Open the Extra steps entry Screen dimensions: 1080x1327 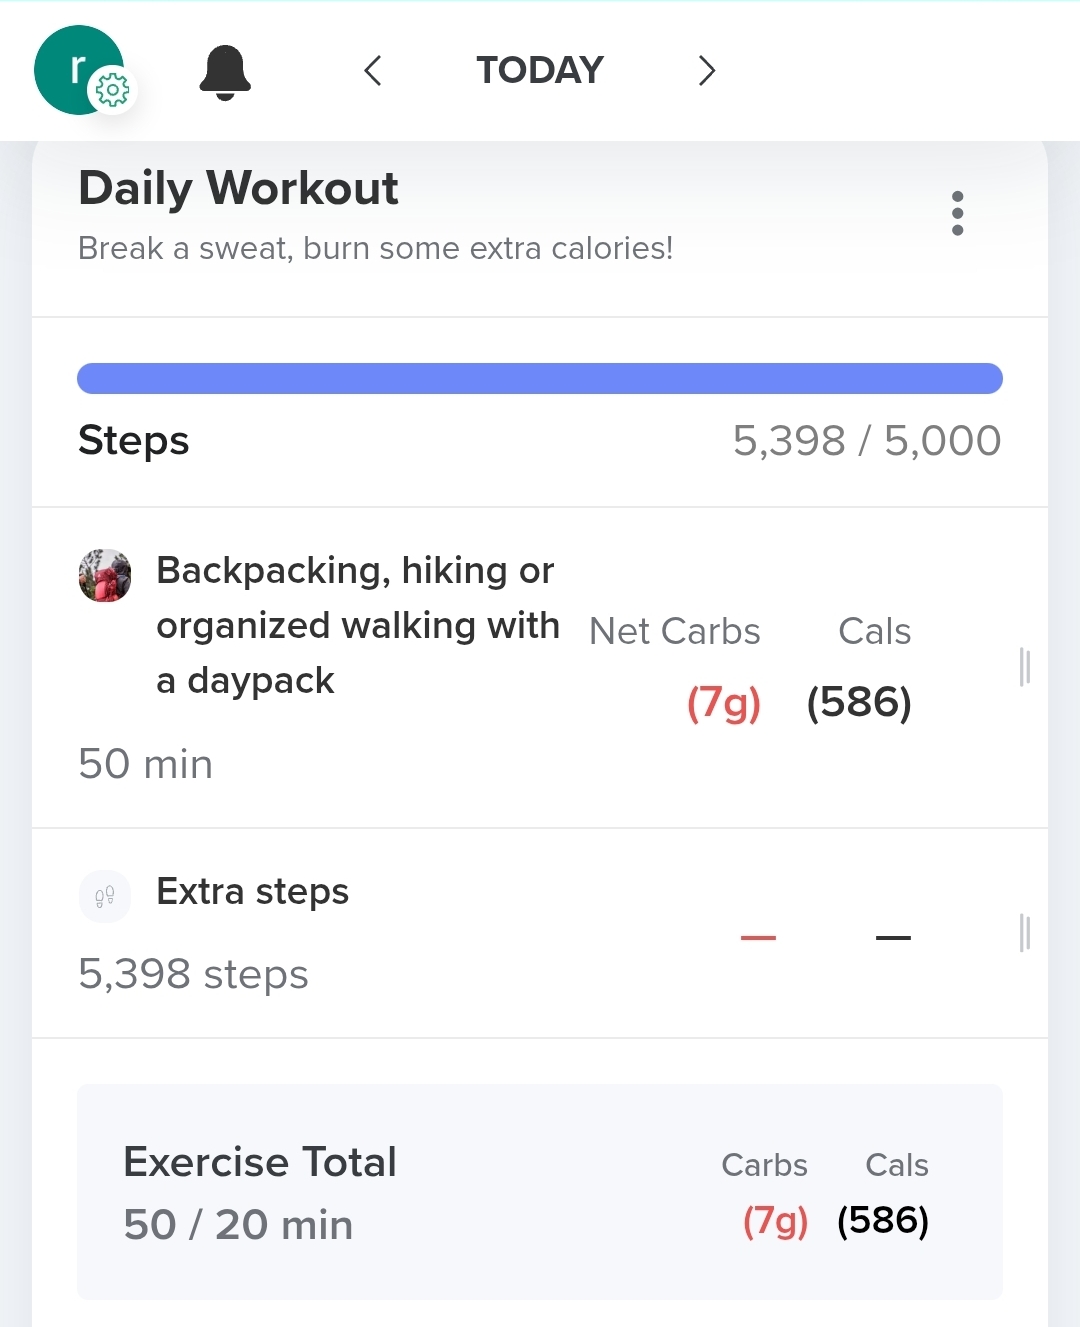click(x=253, y=891)
